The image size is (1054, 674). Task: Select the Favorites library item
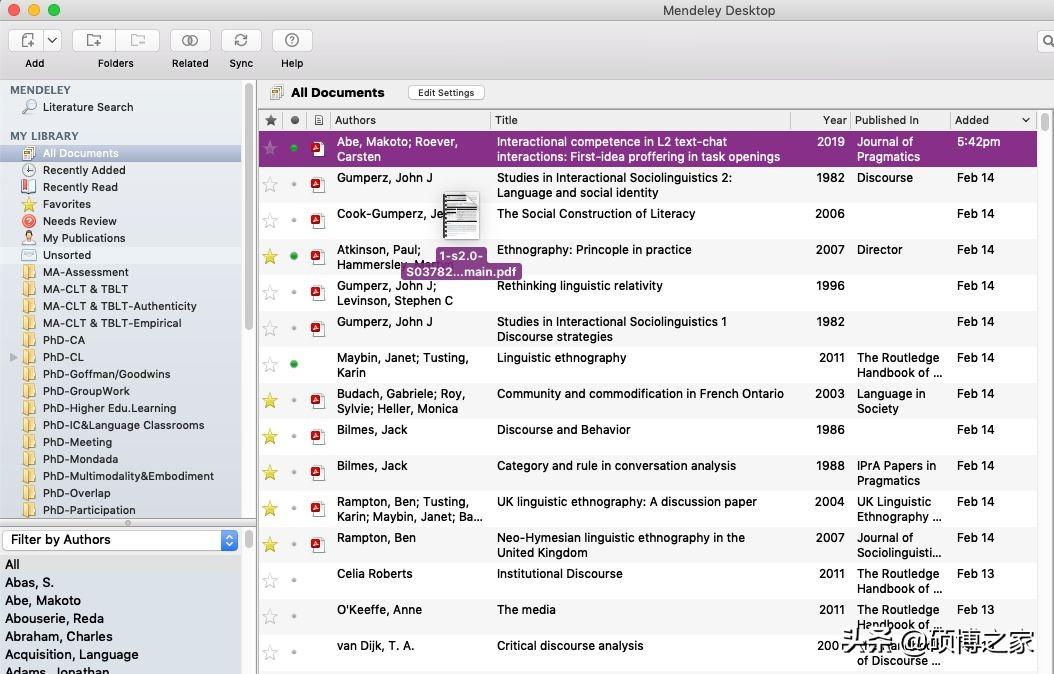(x=66, y=204)
